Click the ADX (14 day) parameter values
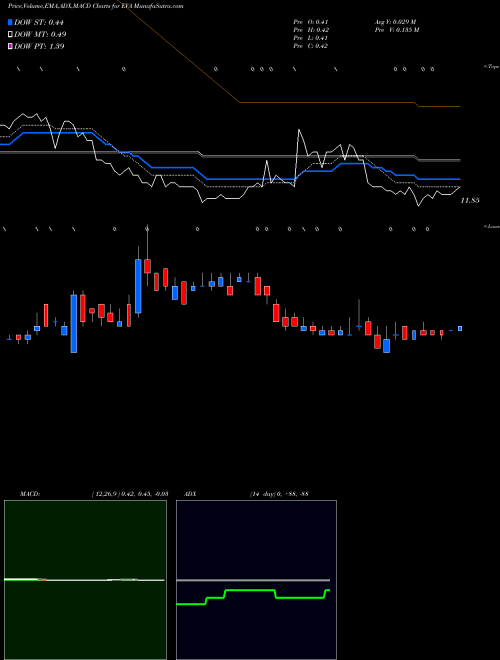500x660 pixels. pyautogui.click(x=279, y=494)
